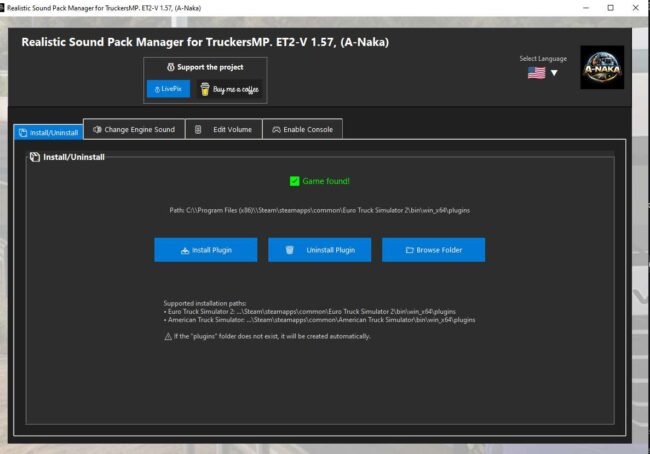Click the game Path text line
Screen dimensions: 650x454
click(x=320, y=210)
